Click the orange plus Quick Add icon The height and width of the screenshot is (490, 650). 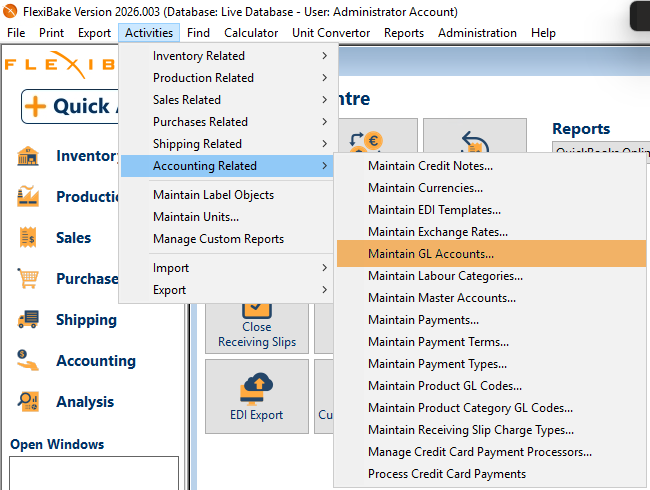[x=35, y=106]
